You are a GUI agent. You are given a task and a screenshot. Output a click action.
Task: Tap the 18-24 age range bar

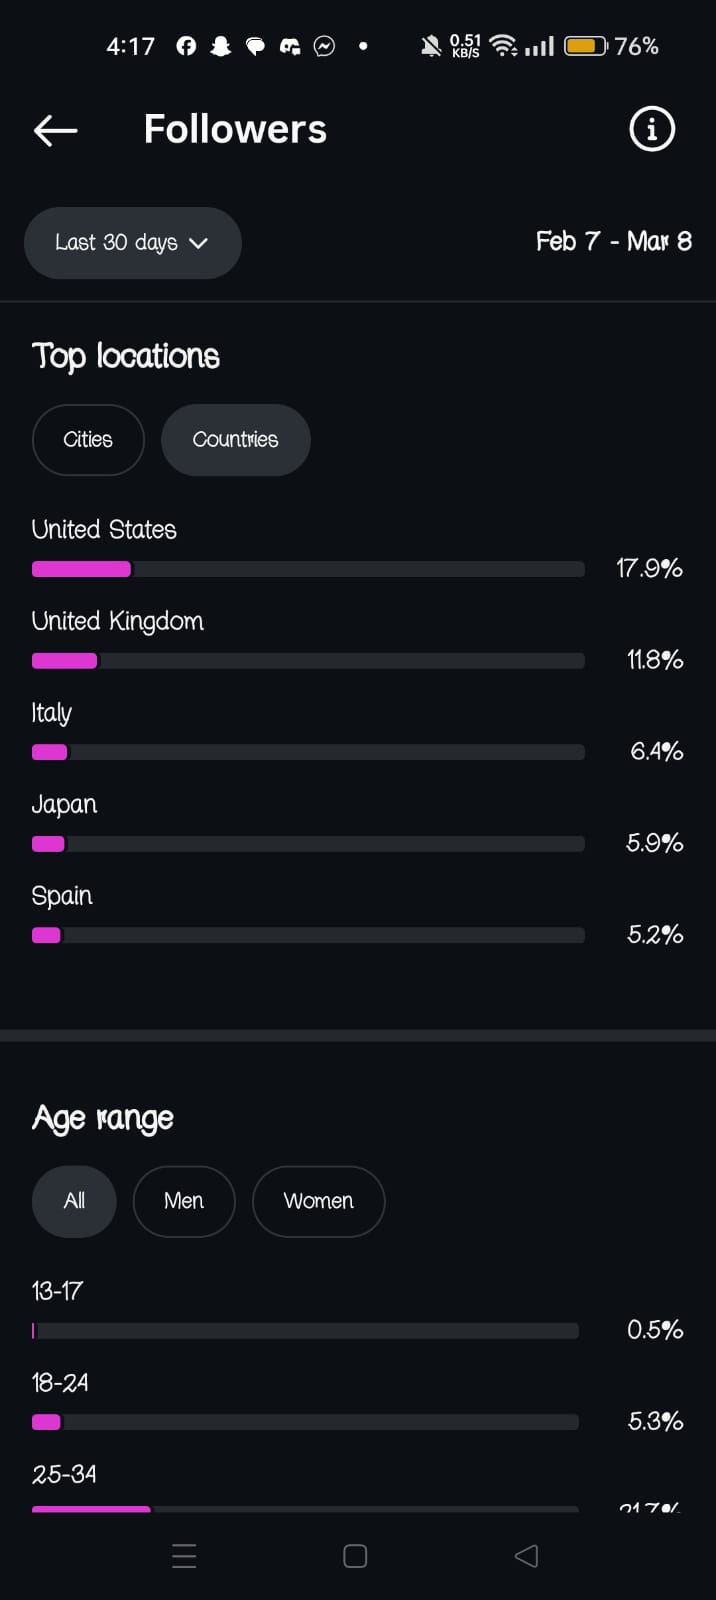coord(305,1422)
